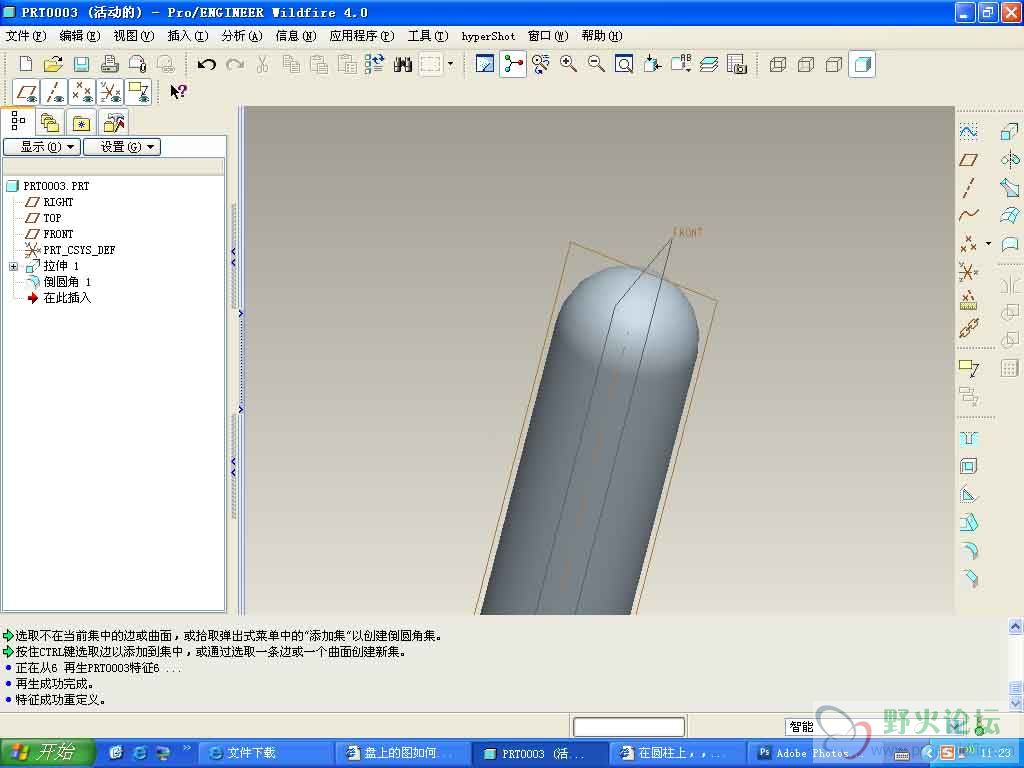Screen dimensions: 1024x768
Task: Insert a datum point from right toolbar
Action: point(968,244)
